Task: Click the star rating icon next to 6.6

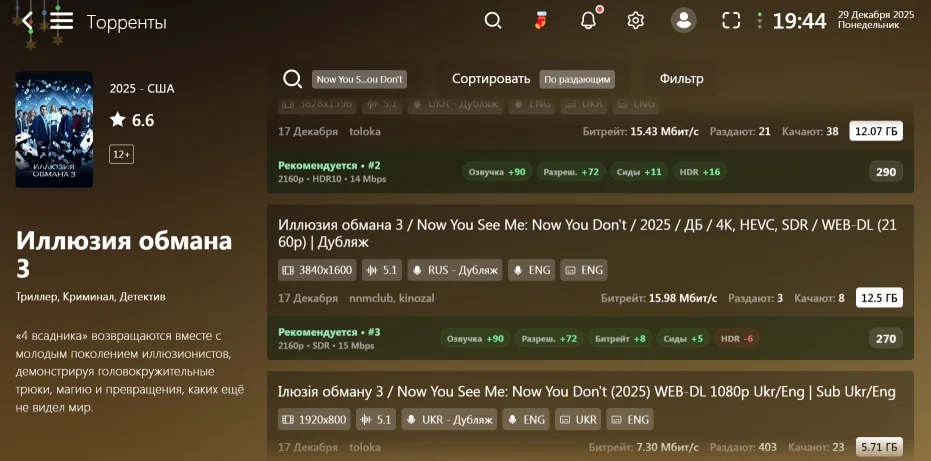Action: click(118, 120)
